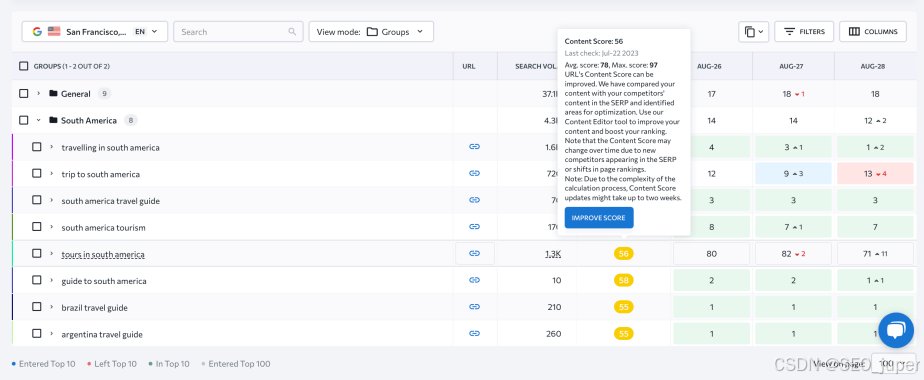The width and height of the screenshot is (924, 380).
Task: Click the SEARCH VOL. column header
Action: [536, 66]
